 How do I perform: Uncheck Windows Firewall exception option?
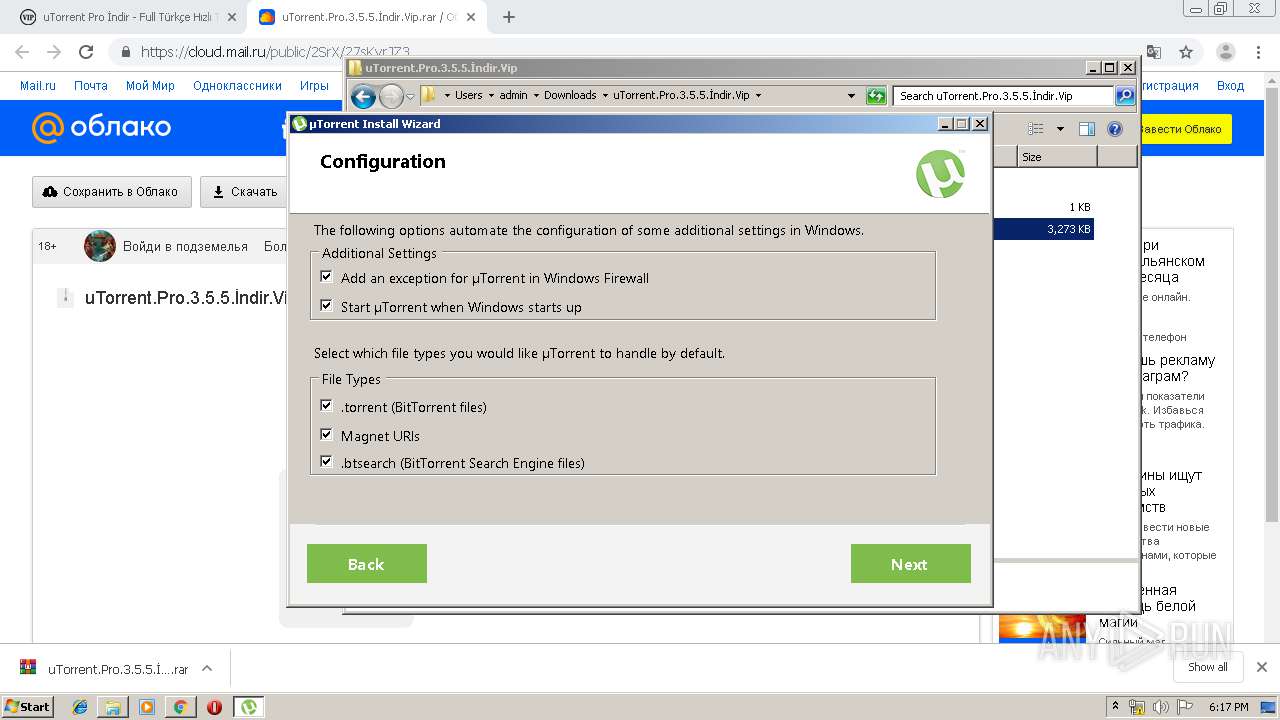click(x=326, y=277)
